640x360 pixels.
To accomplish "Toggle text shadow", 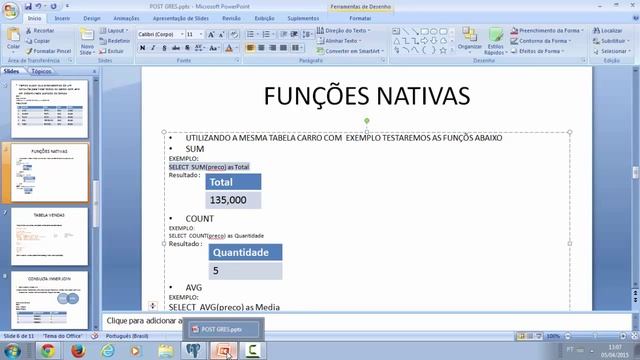I will coord(187,48).
